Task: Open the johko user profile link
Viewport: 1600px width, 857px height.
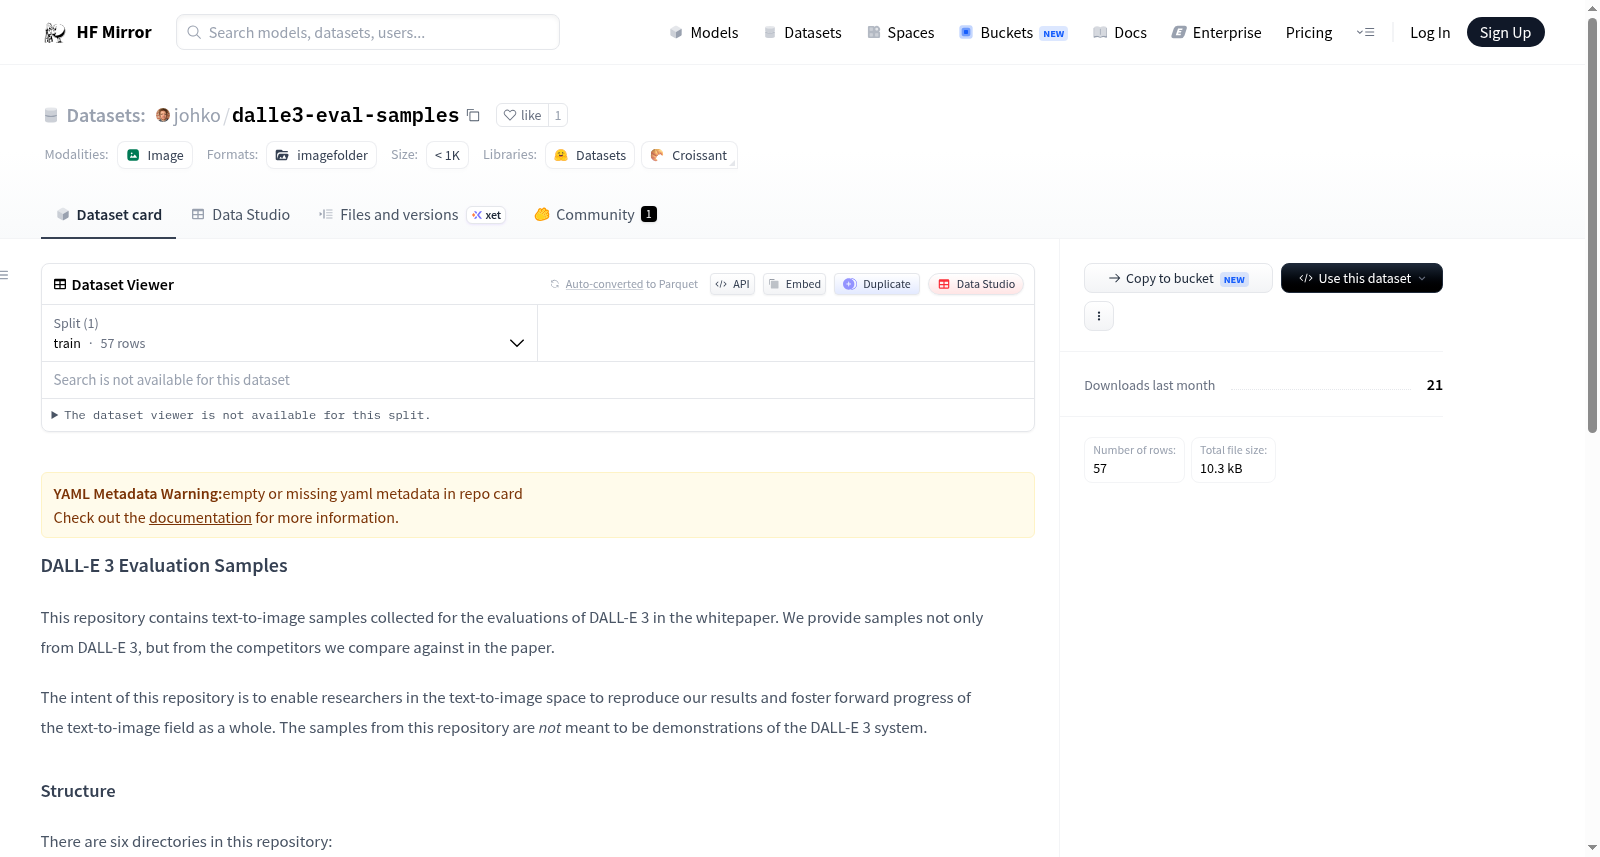Action: (x=197, y=116)
